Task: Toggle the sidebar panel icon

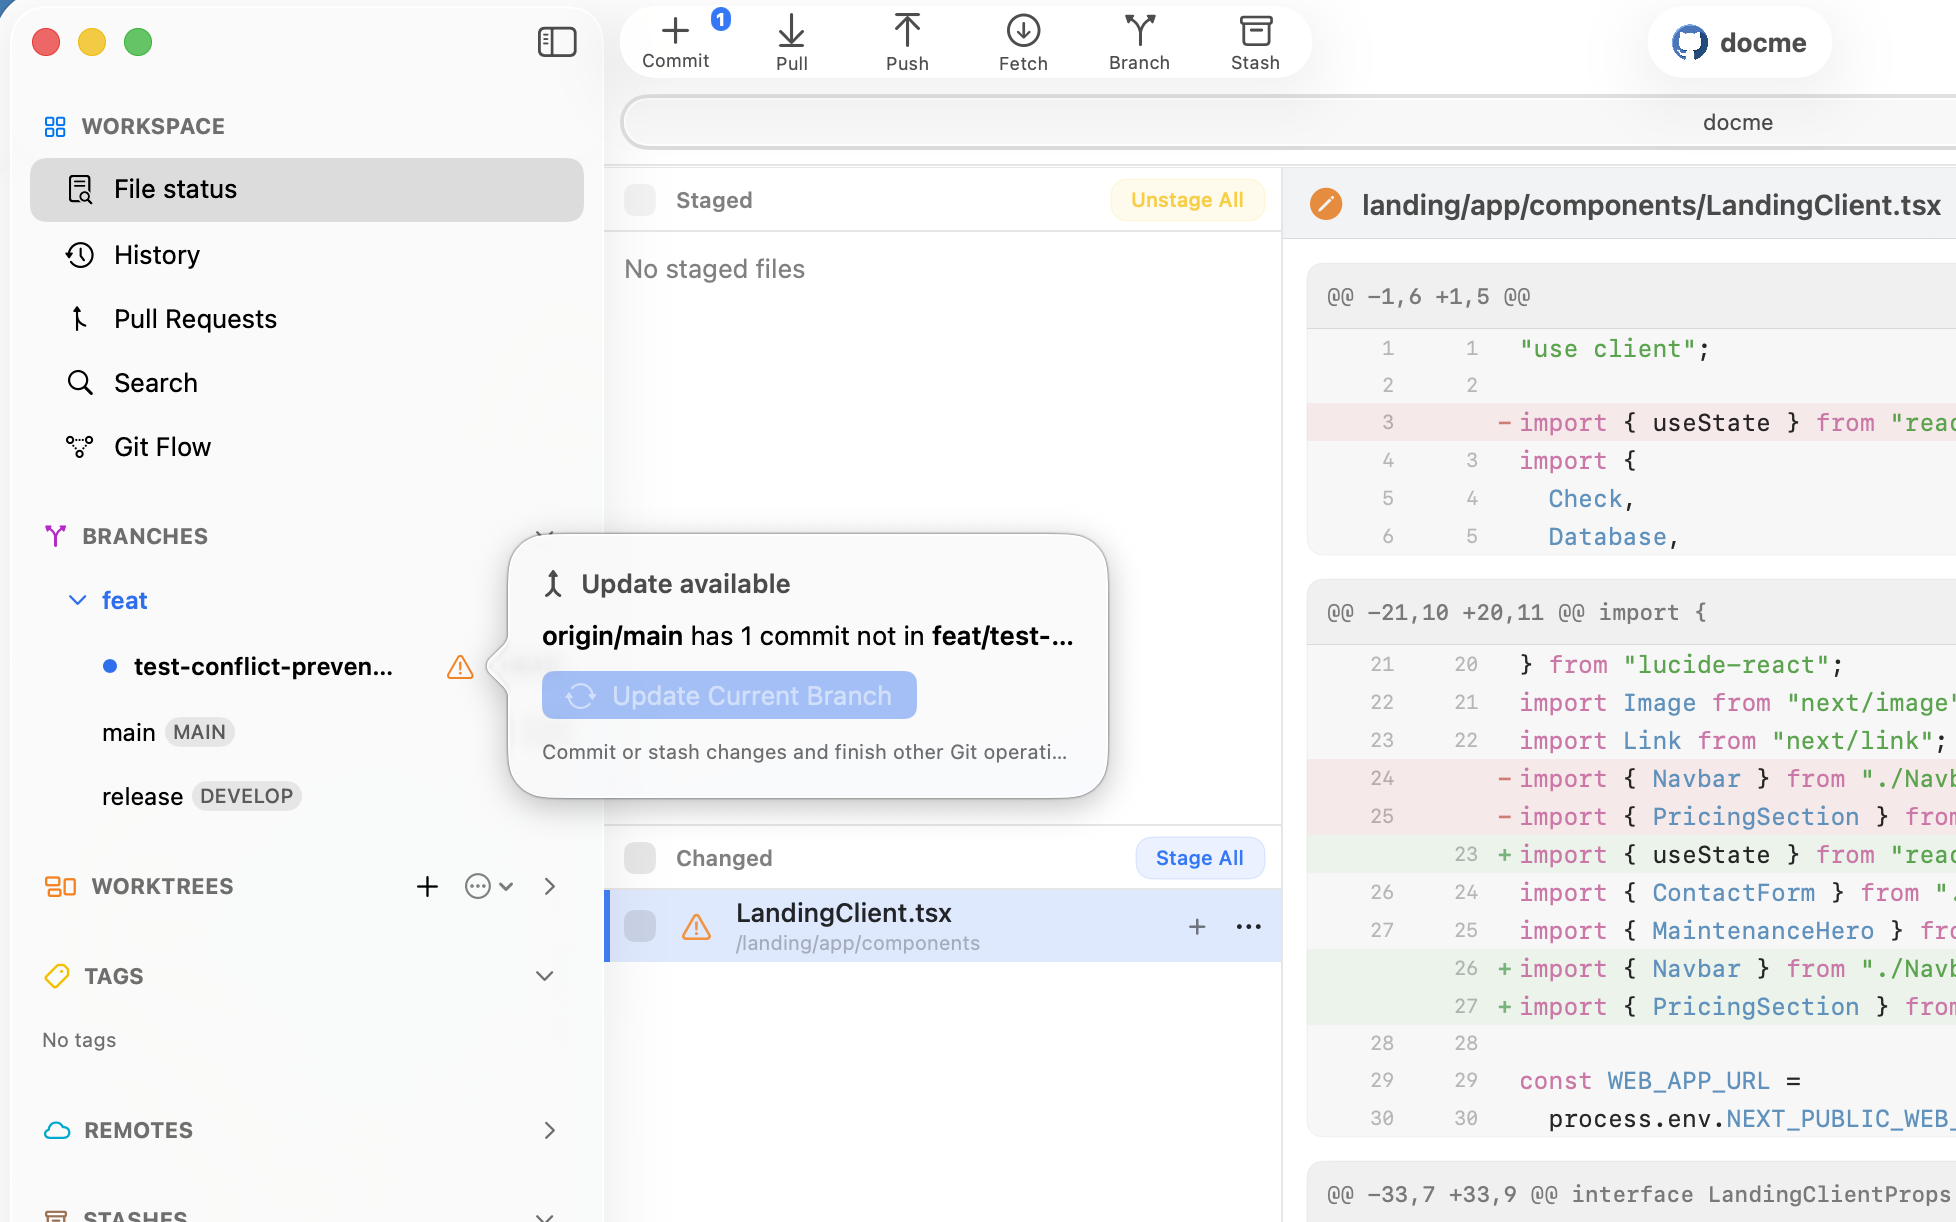Action: click(557, 42)
